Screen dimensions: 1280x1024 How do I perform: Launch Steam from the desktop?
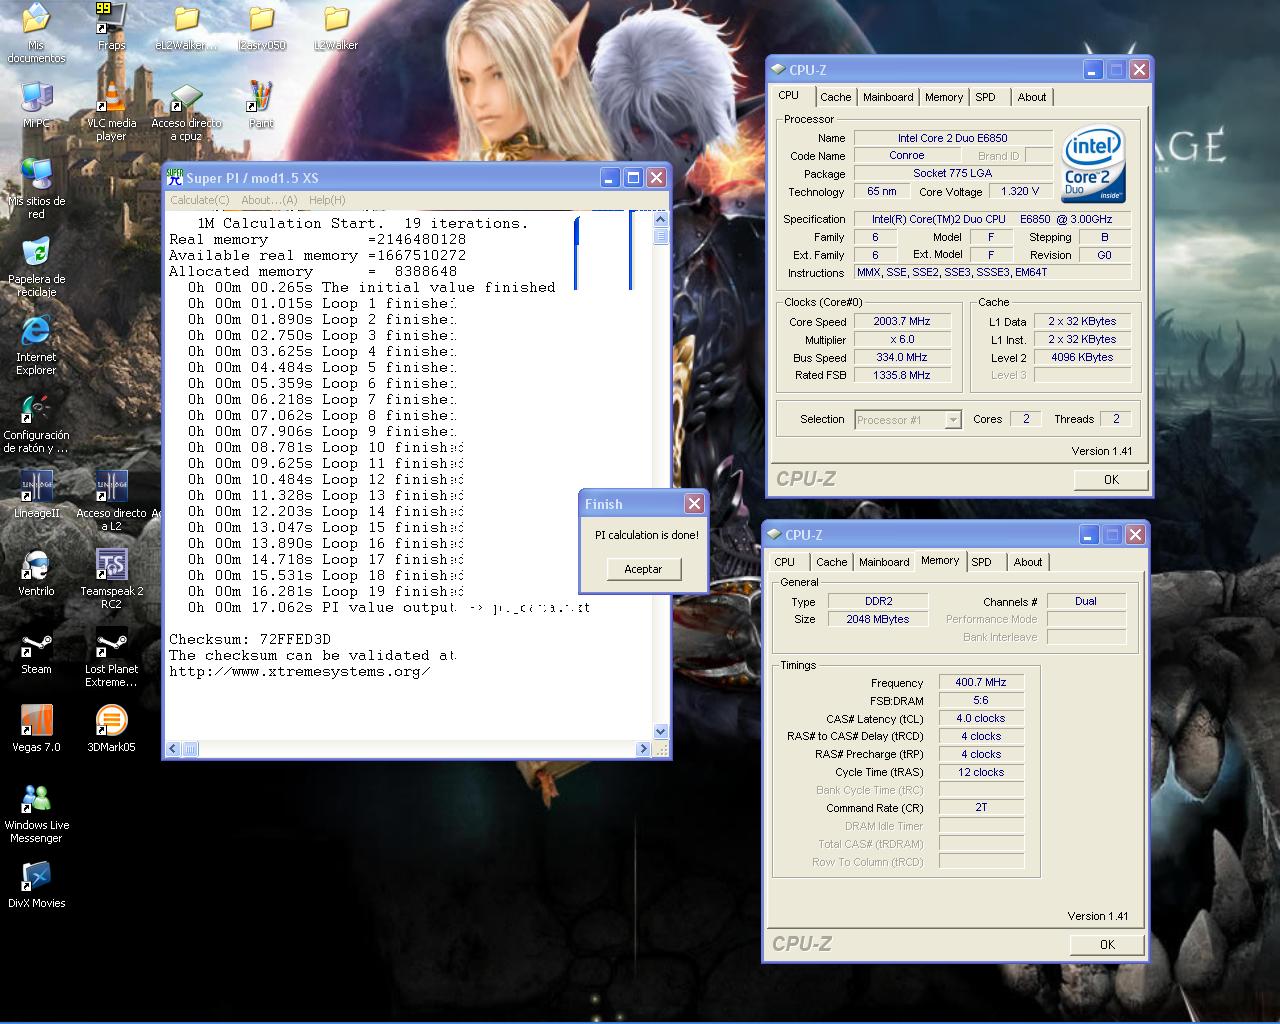(36, 645)
